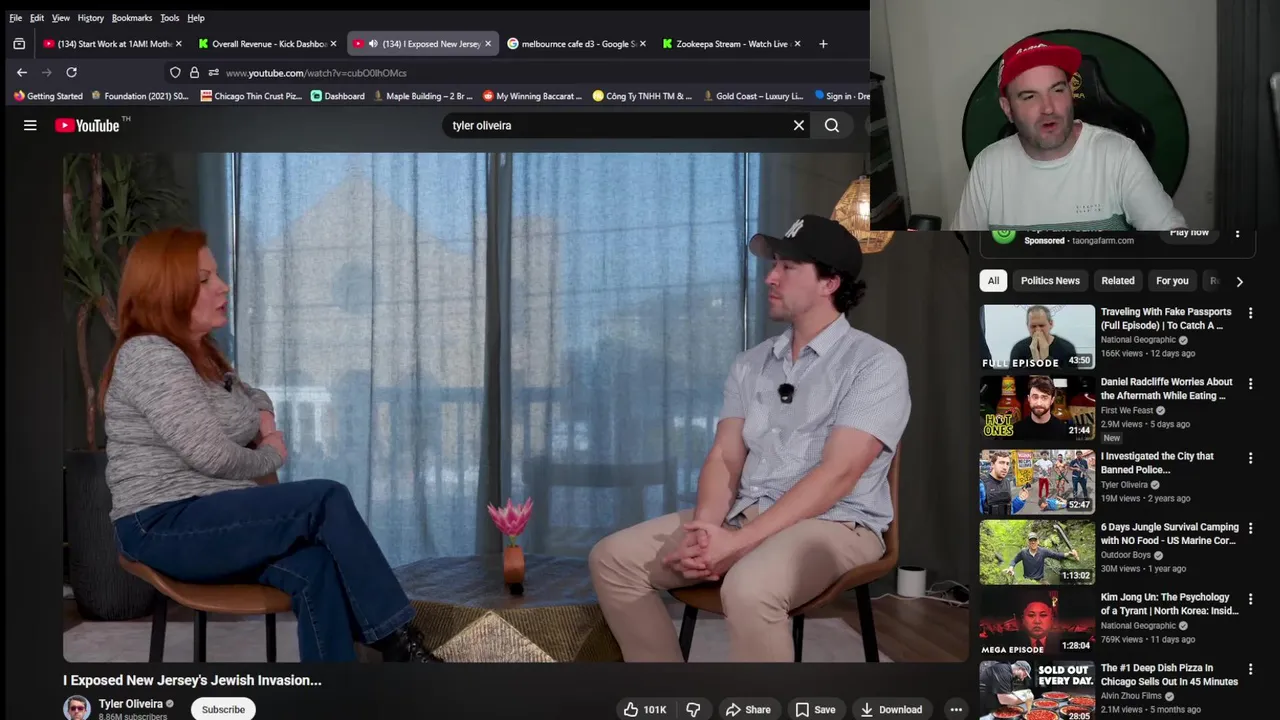Open Tyler Oliveira channel avatar
Image resolution: width=1280 pixels, height=720 pixels.
tap(77, 708)
